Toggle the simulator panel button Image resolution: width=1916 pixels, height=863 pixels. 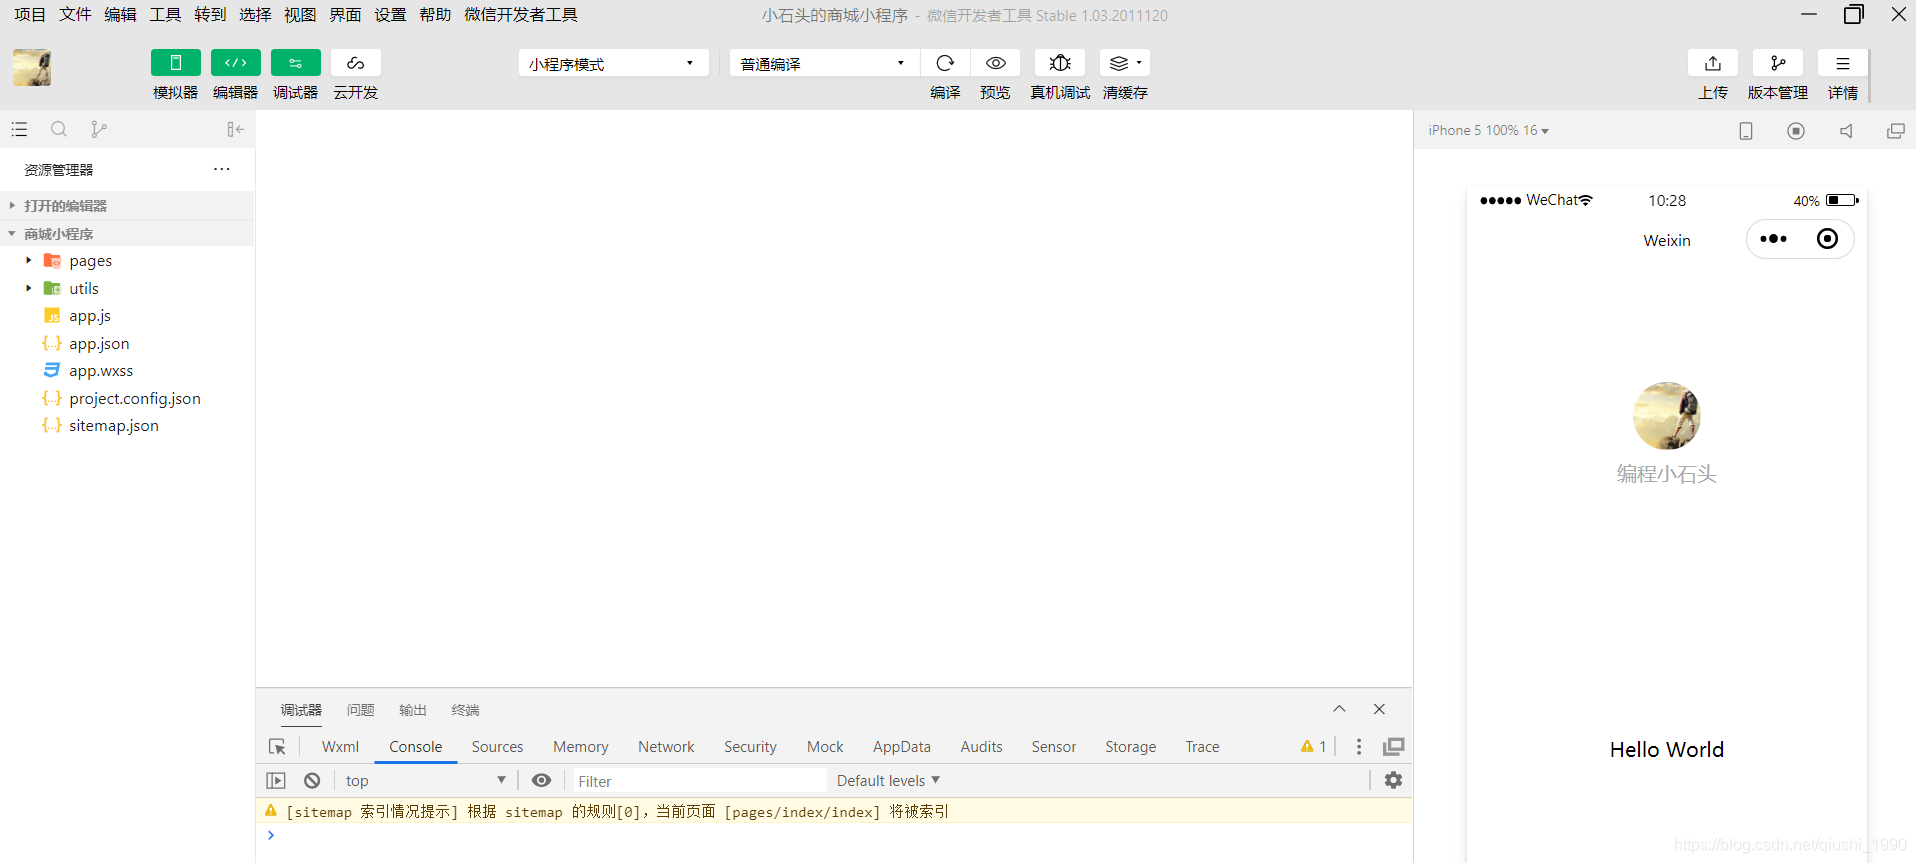pyautogui.click(x=175, y=63)
